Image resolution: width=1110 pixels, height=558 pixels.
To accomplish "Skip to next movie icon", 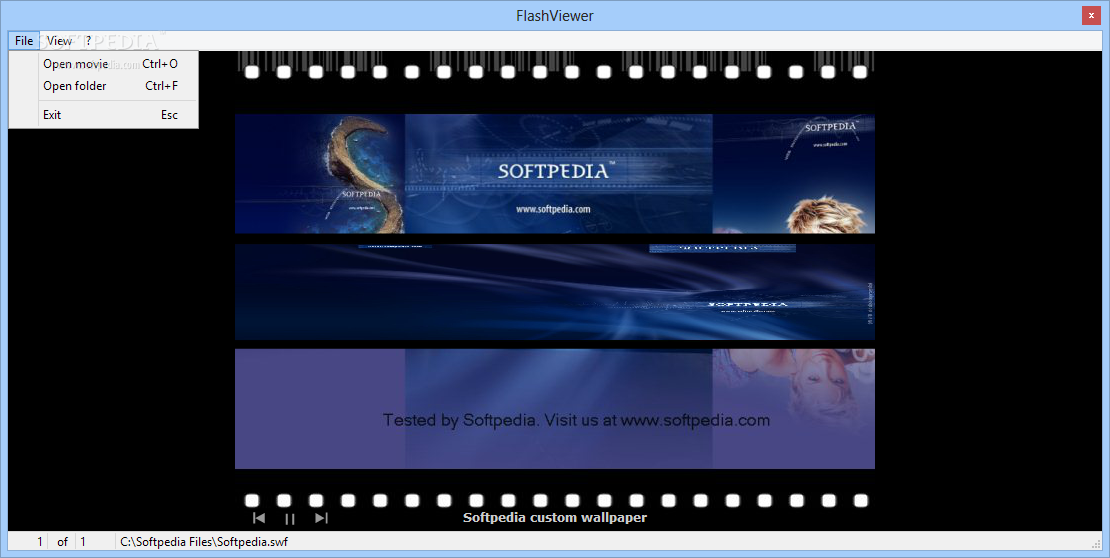I will 321,518.
